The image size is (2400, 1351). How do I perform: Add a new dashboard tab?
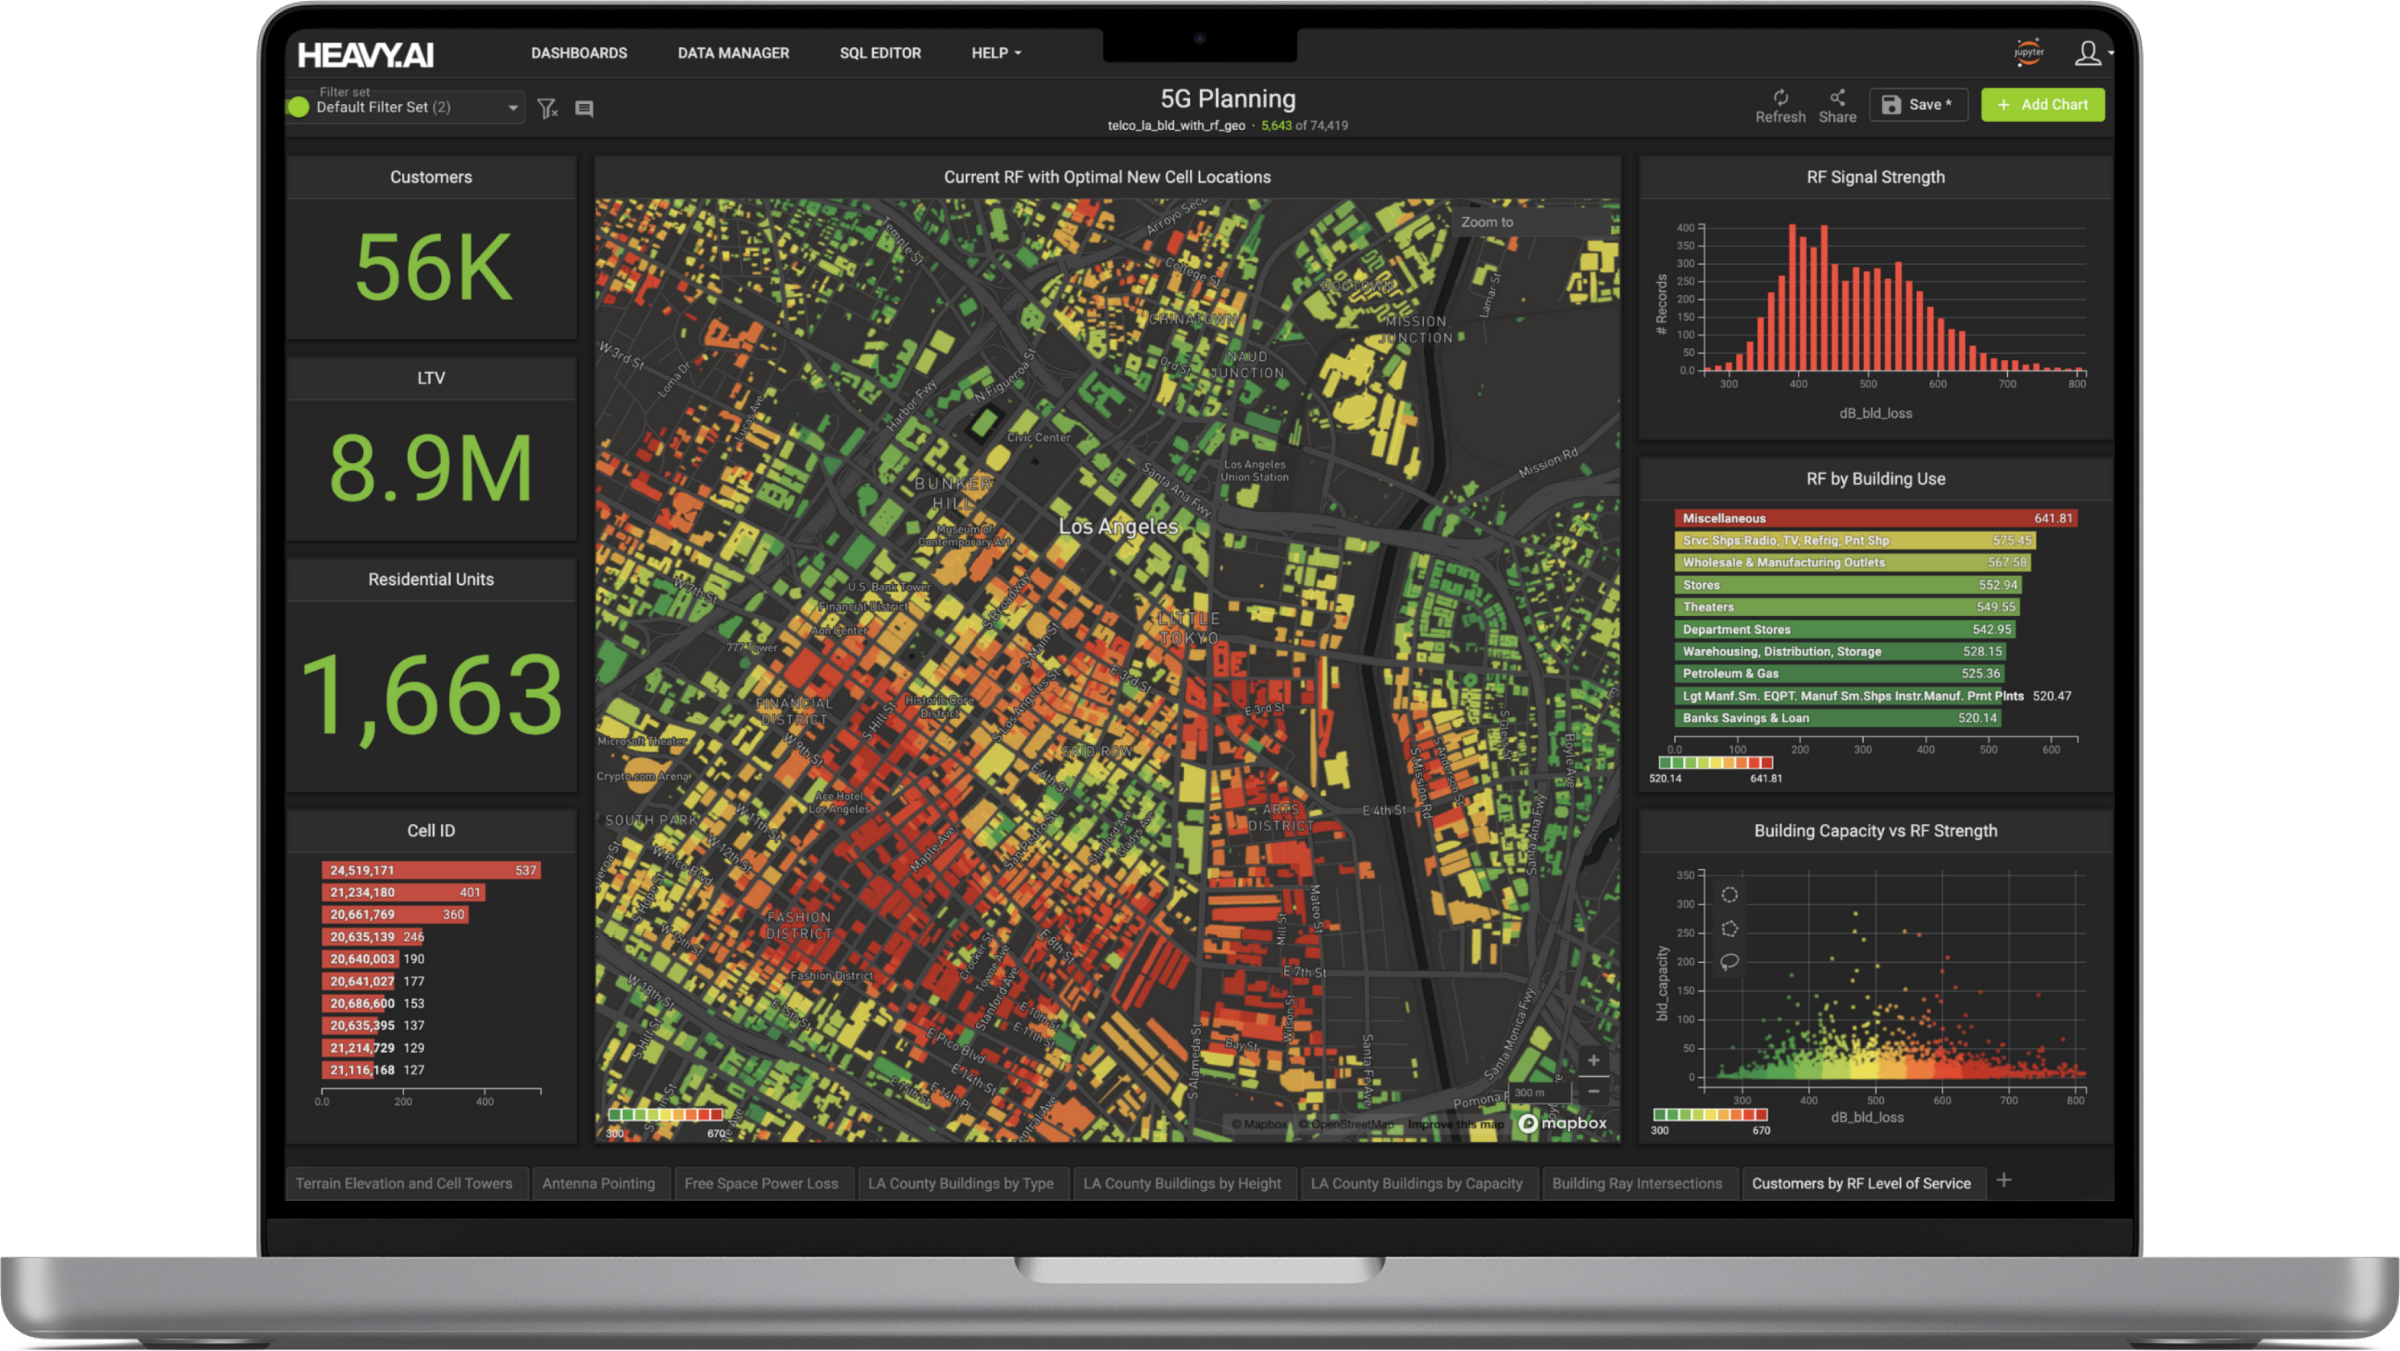pos(2004,1181)
